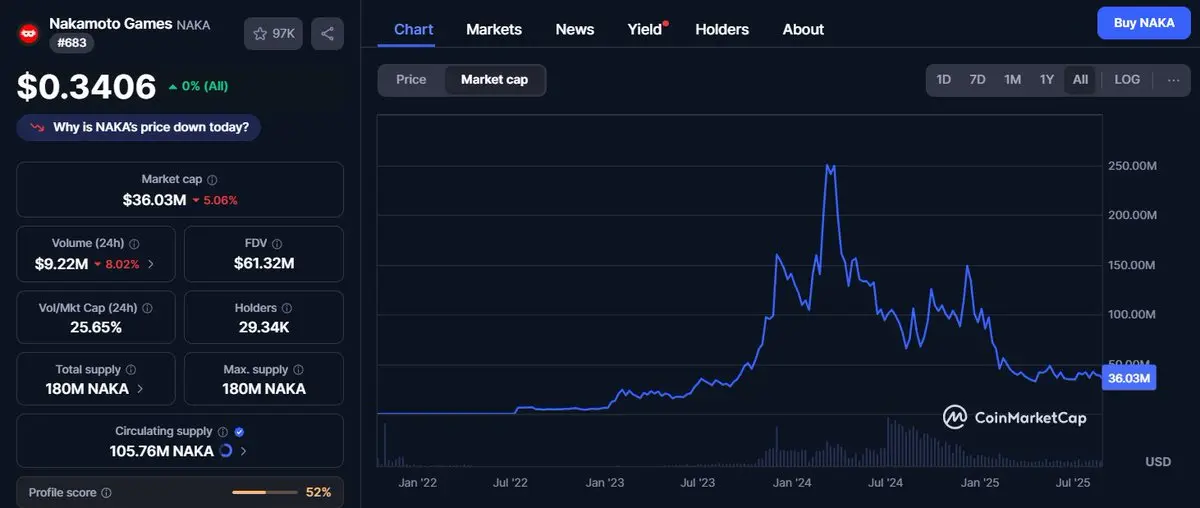Open the share icon button
1200x508 pixels.
click(327, 34)
